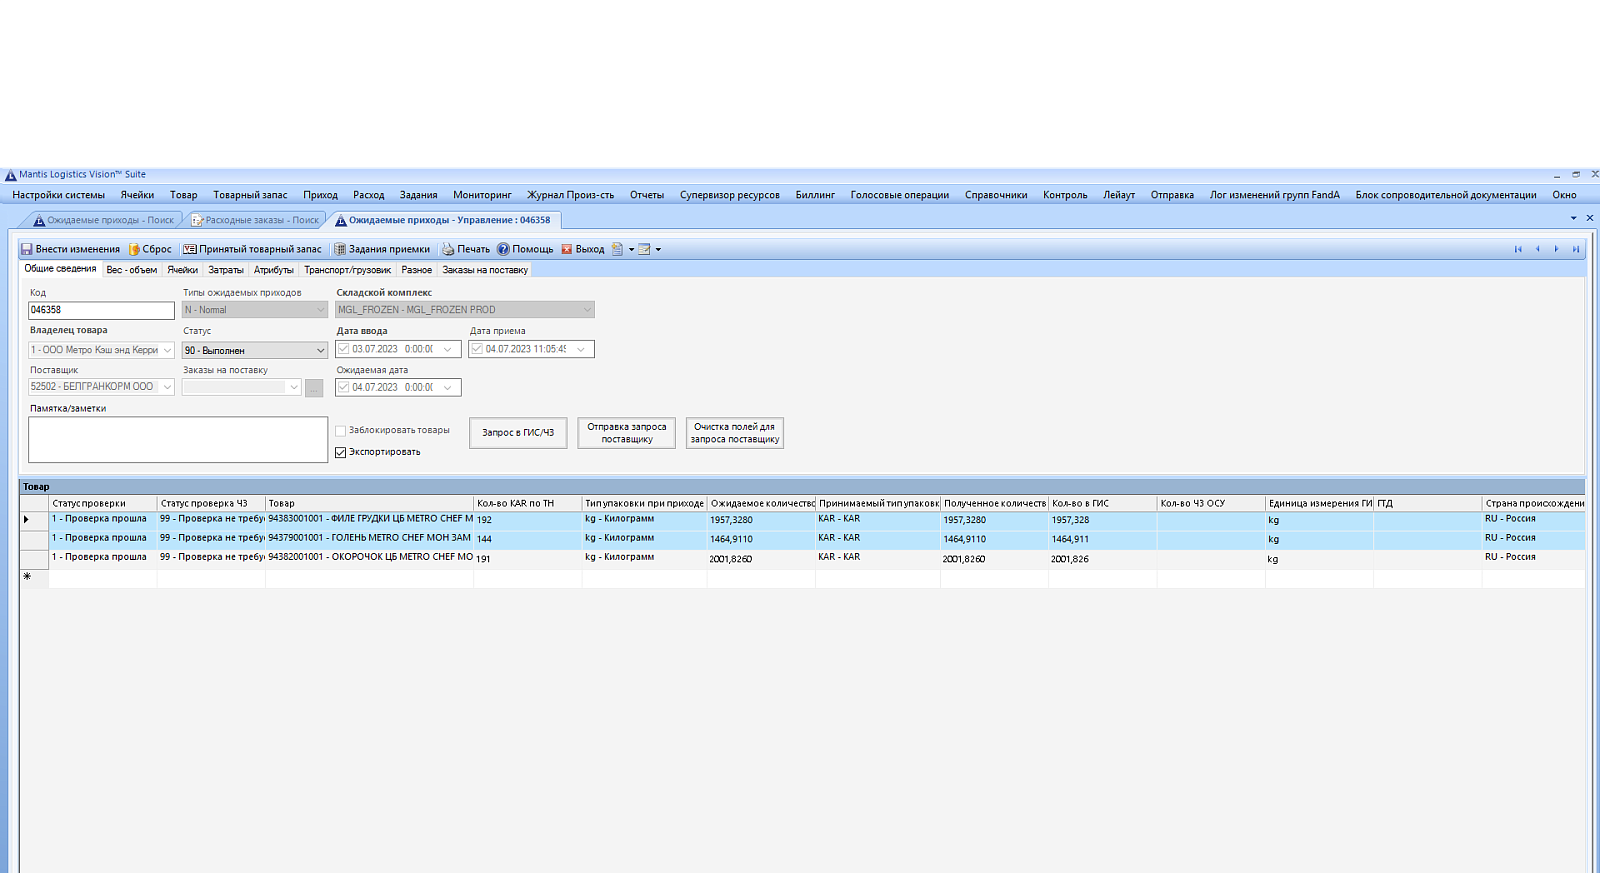
Task: Open the Типы ожидаемых приходов dropdown
Action: coord(320,310)
